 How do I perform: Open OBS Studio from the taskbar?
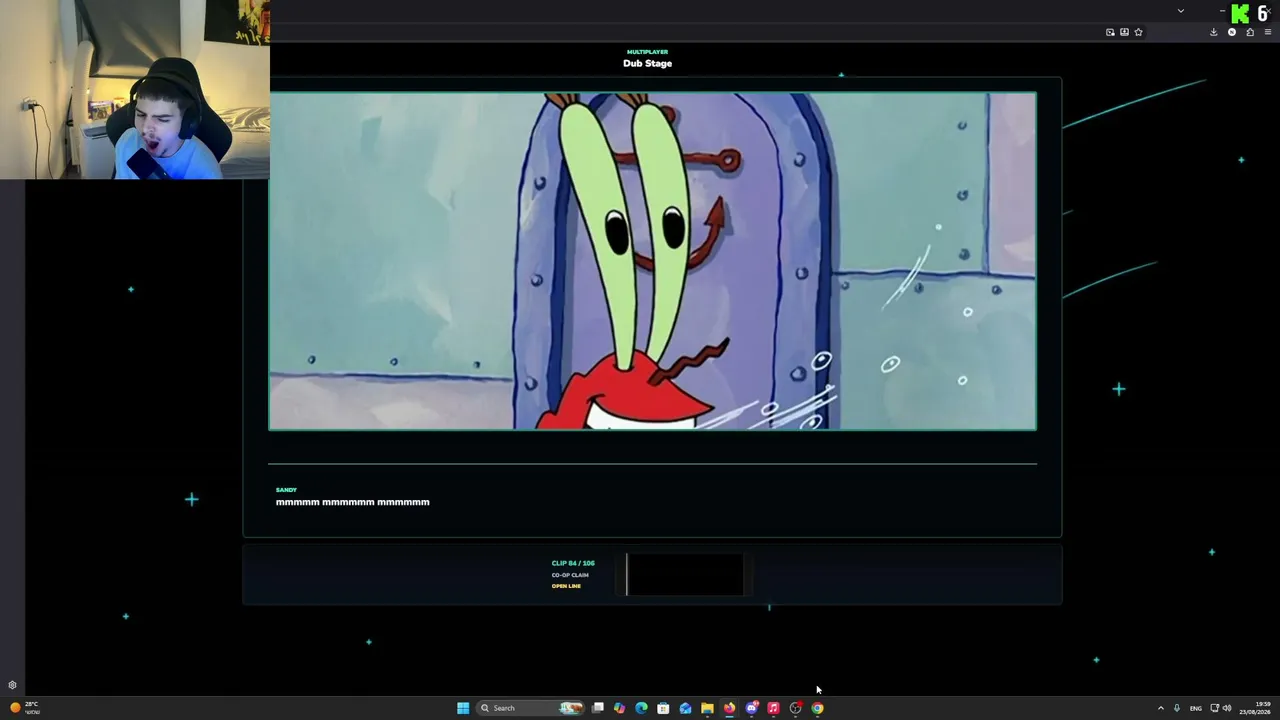click(x=795, y=708)
